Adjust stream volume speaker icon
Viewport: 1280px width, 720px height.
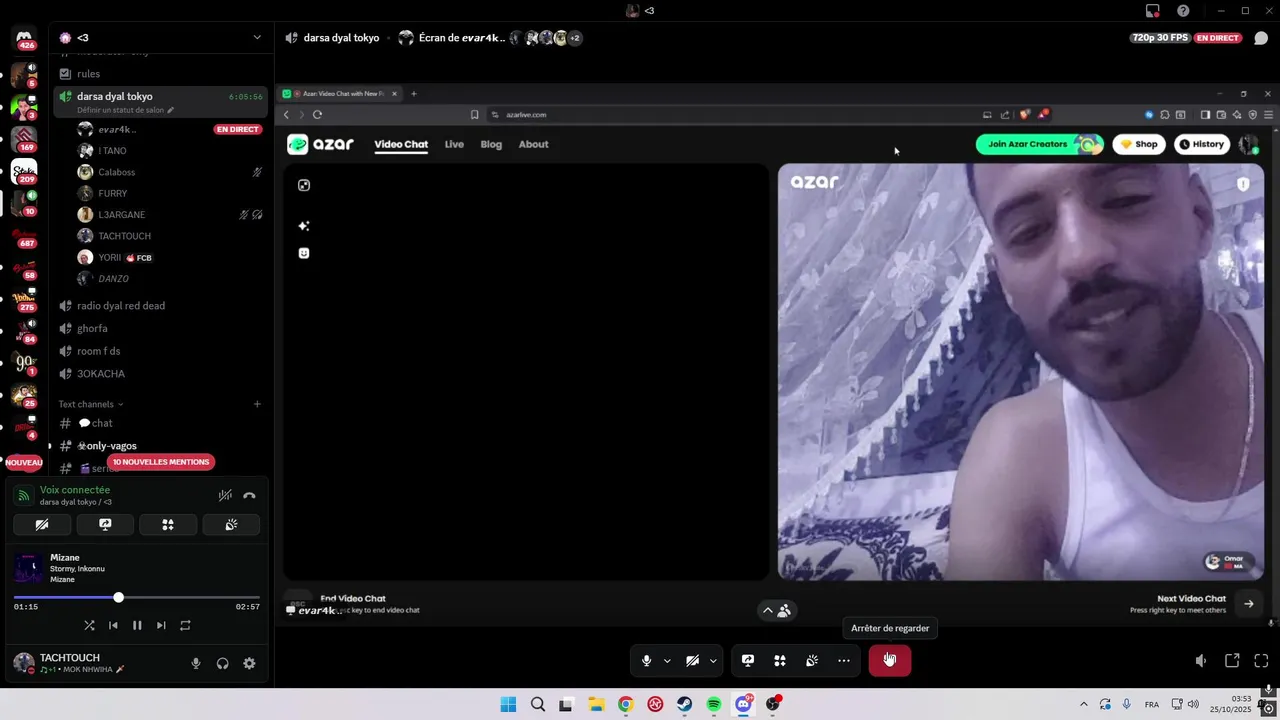click(1201, 661)
